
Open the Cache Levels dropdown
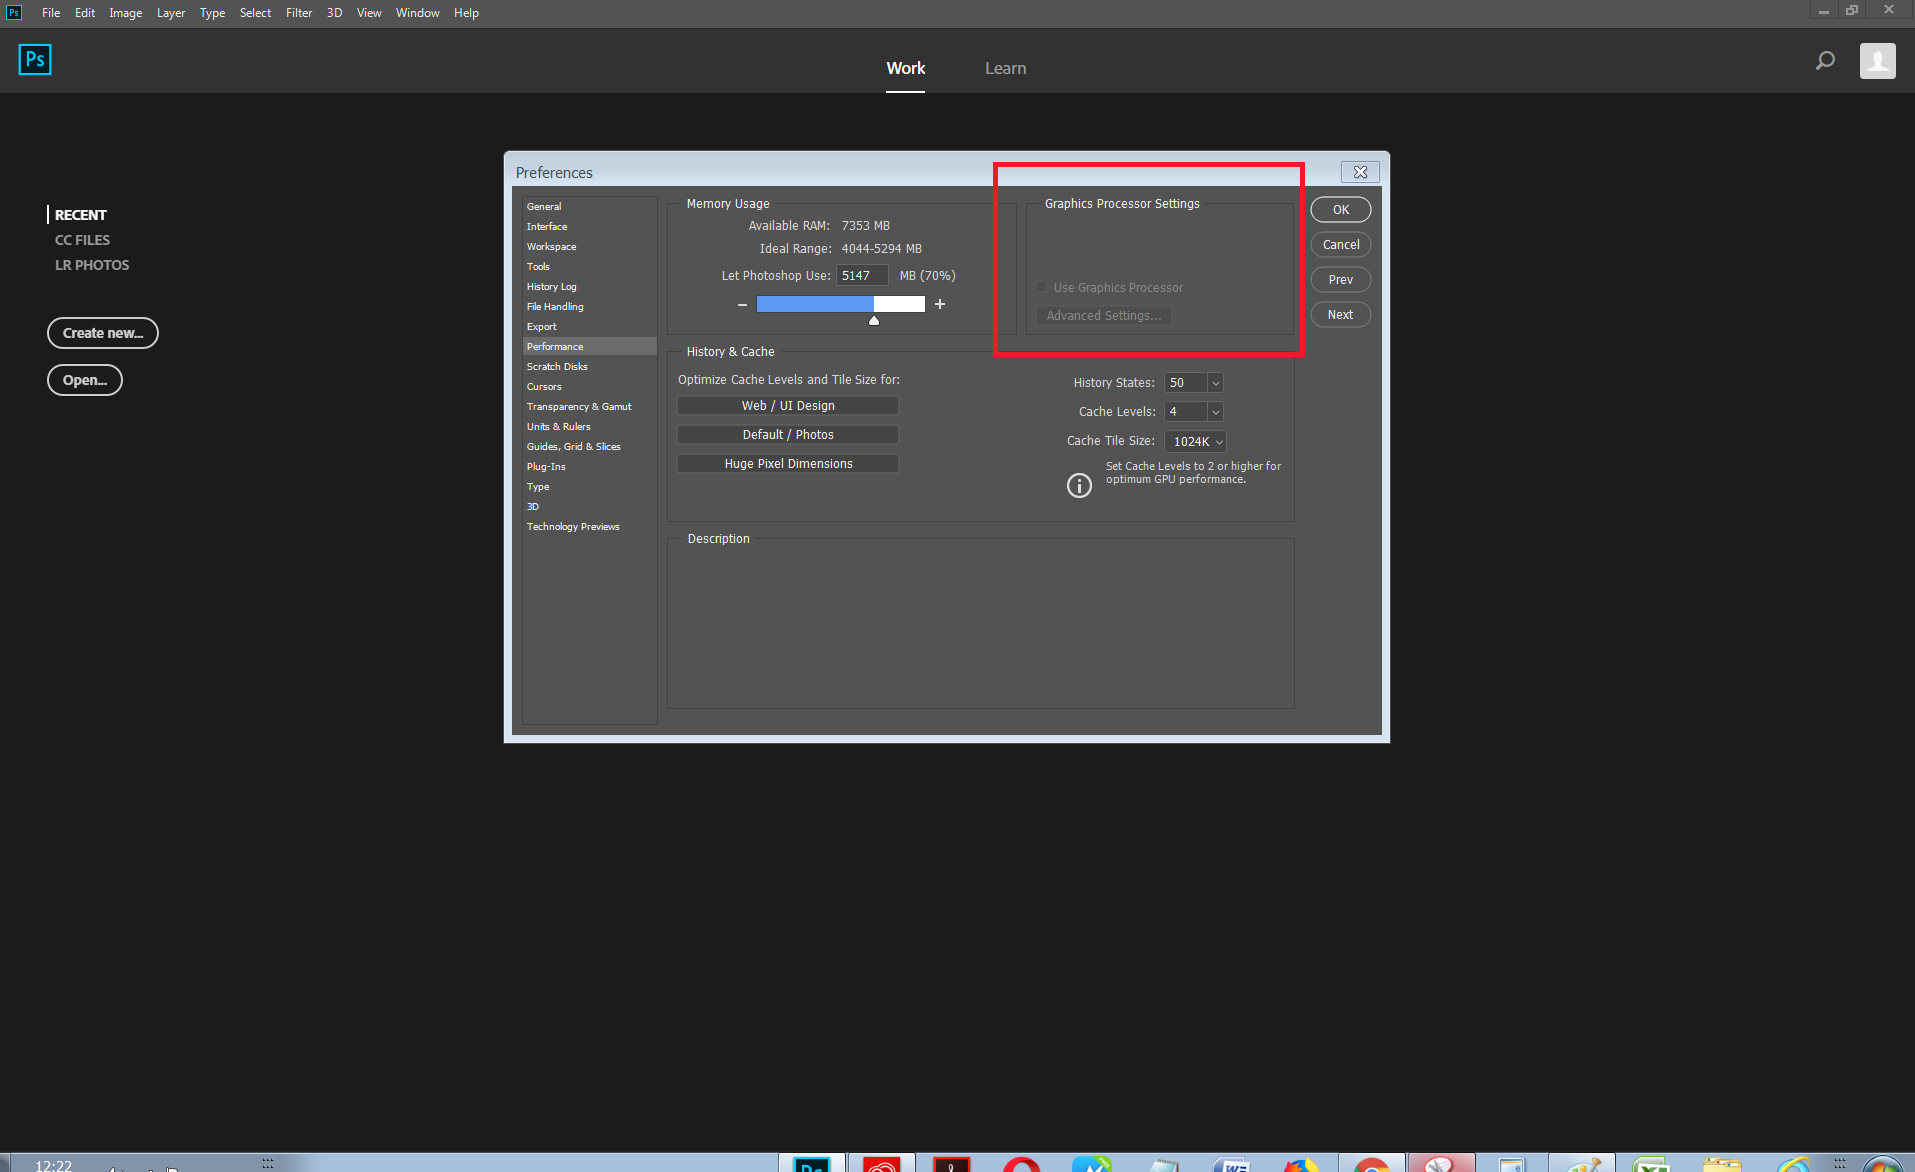(1215, 412)
